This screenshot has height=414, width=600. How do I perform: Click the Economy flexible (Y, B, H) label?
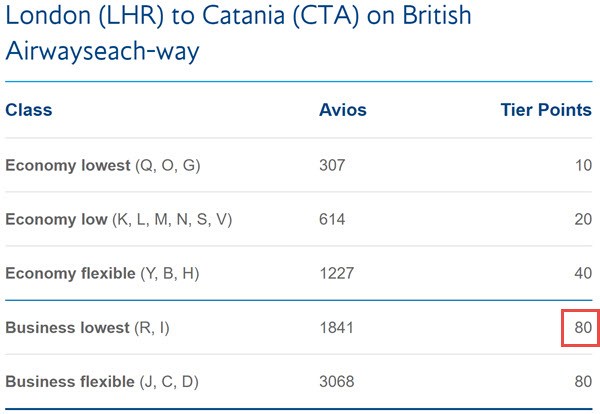[102, 274]
